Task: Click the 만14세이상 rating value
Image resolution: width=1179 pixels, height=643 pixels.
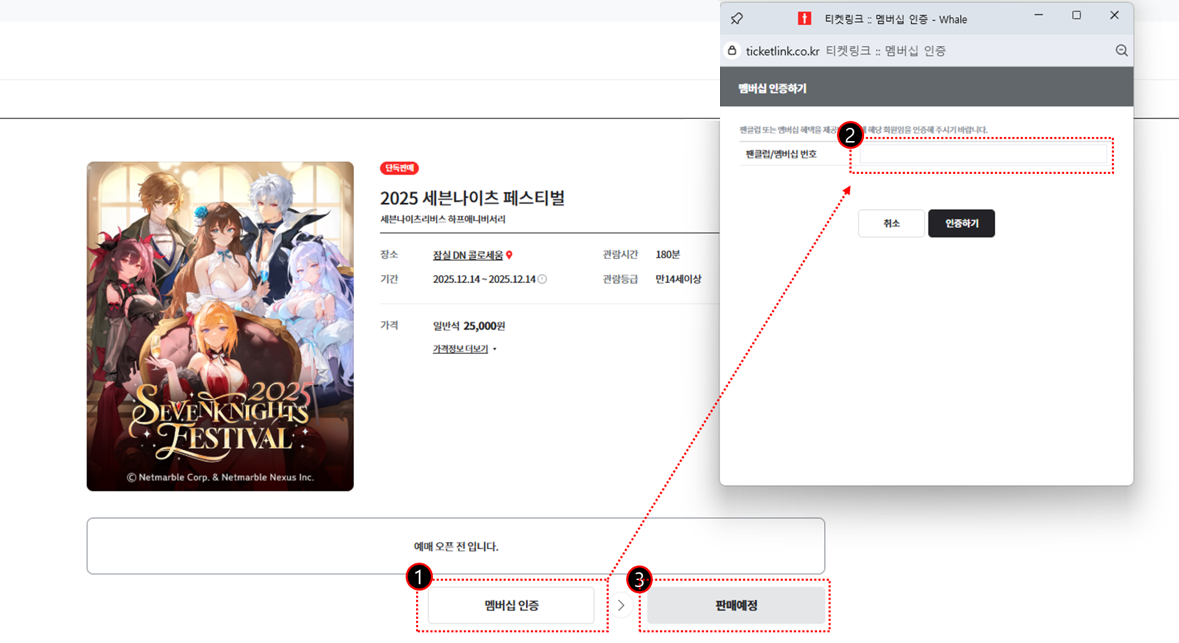Action: (x=677, y=279)
